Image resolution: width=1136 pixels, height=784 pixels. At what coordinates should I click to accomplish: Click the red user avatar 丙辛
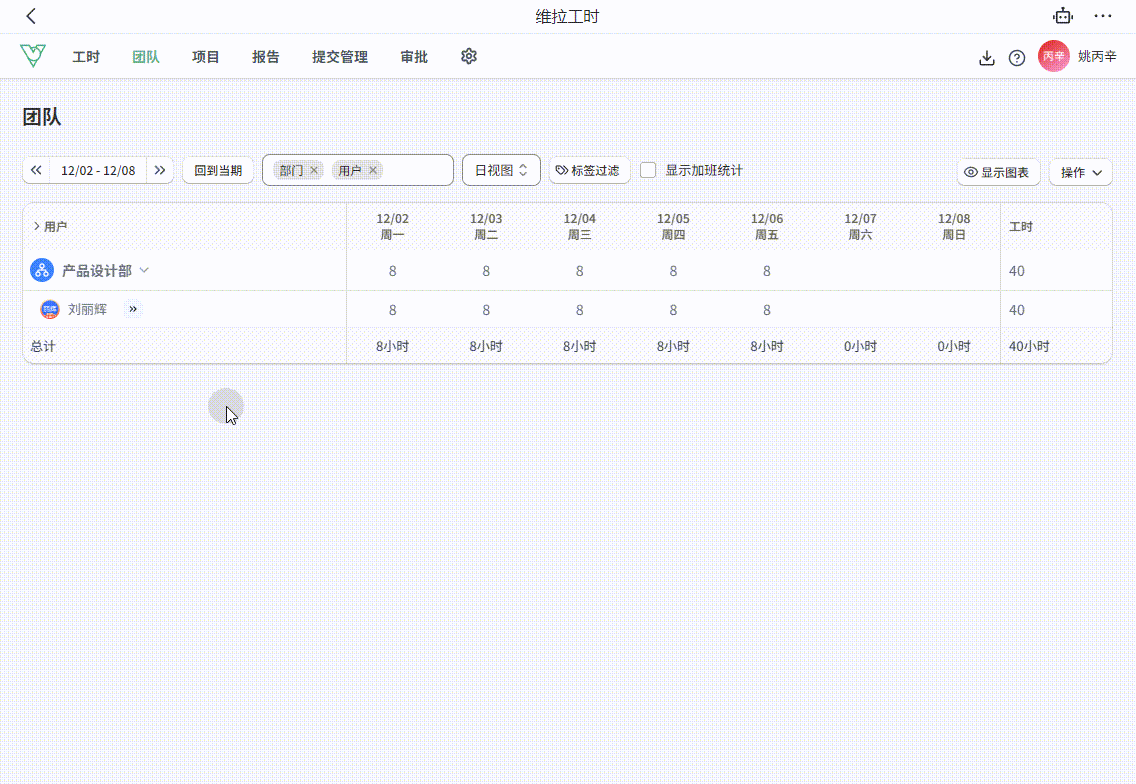pos(1053,56)
